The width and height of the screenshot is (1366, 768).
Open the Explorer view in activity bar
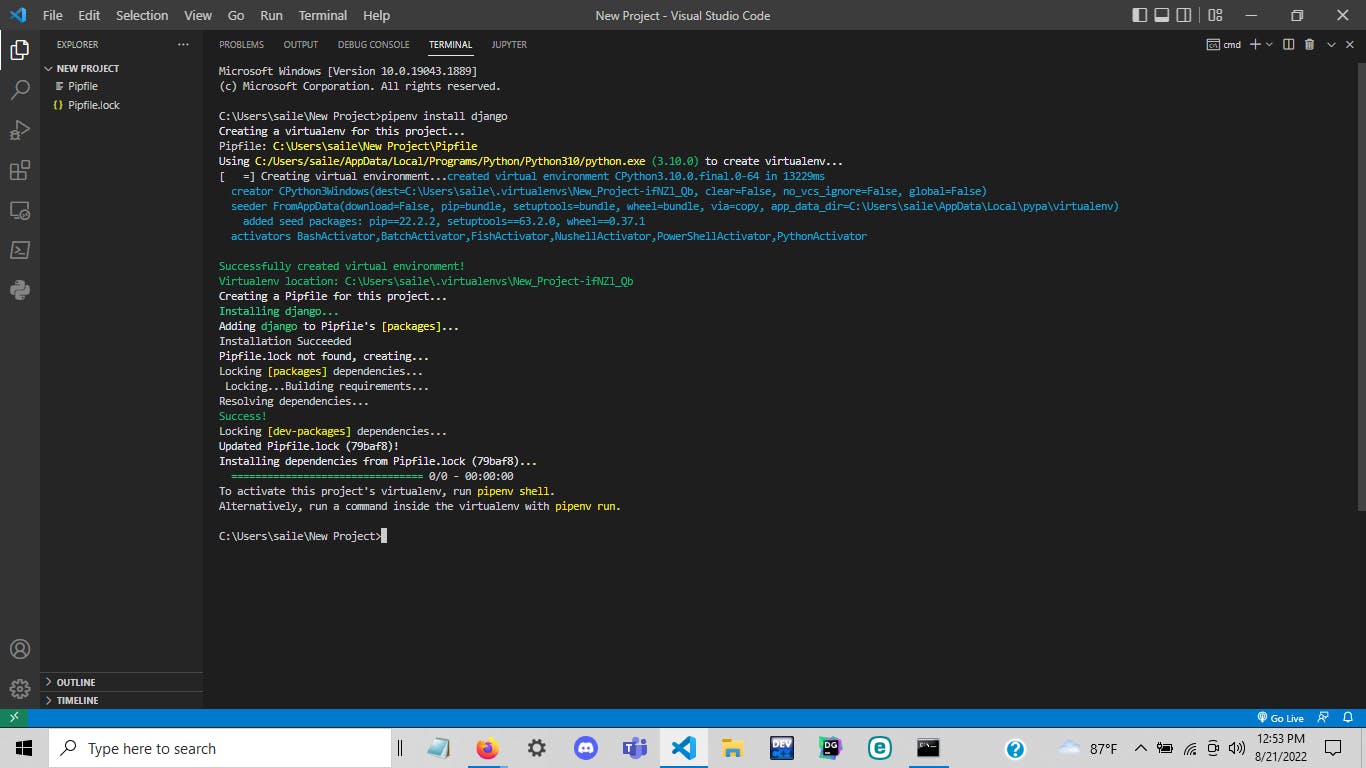19,49
